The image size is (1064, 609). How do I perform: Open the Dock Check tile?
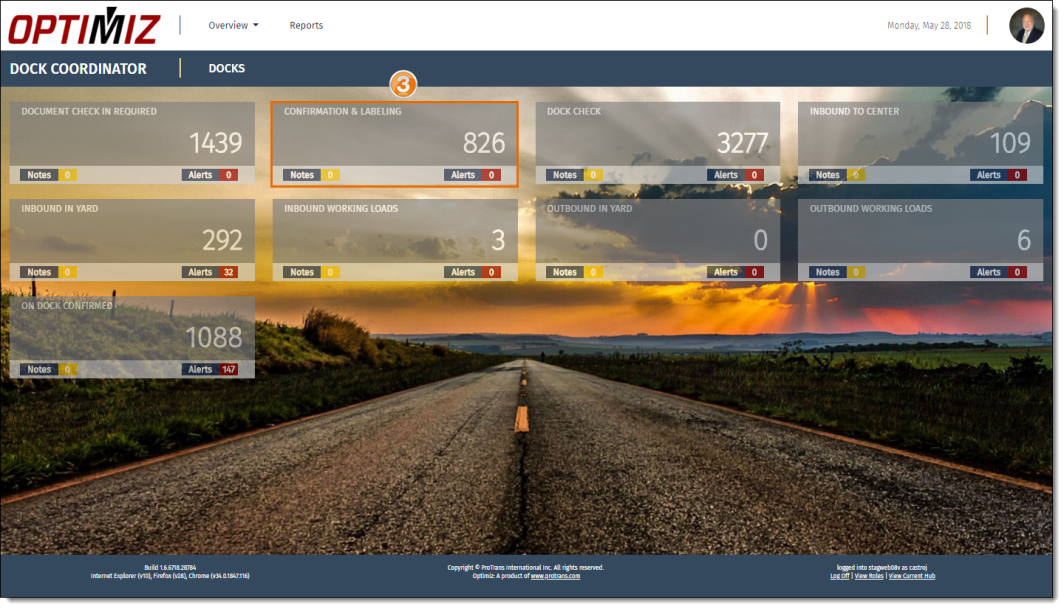(x=657, y=135)
